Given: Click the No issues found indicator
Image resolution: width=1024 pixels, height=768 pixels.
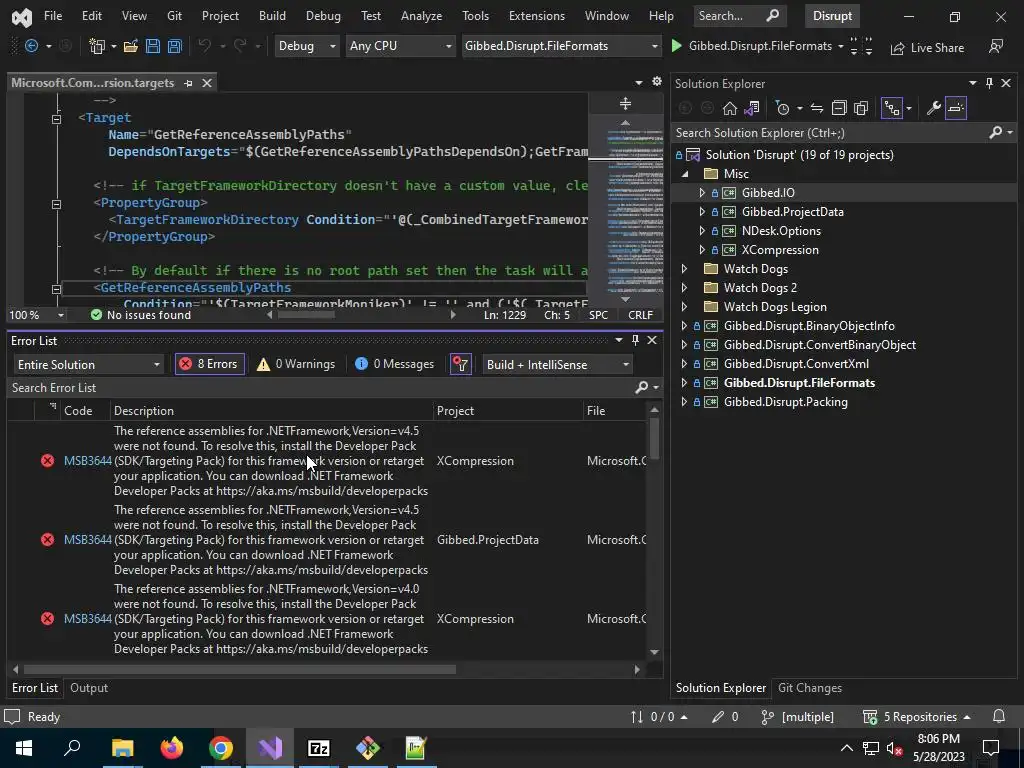Looking at the screenshot, I should [x=140, y=315].
